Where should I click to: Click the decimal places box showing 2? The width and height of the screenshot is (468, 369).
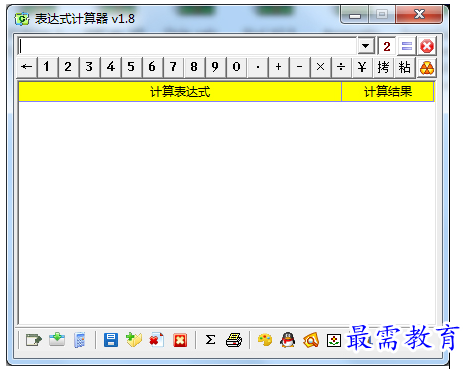click(x=387, y=46)
